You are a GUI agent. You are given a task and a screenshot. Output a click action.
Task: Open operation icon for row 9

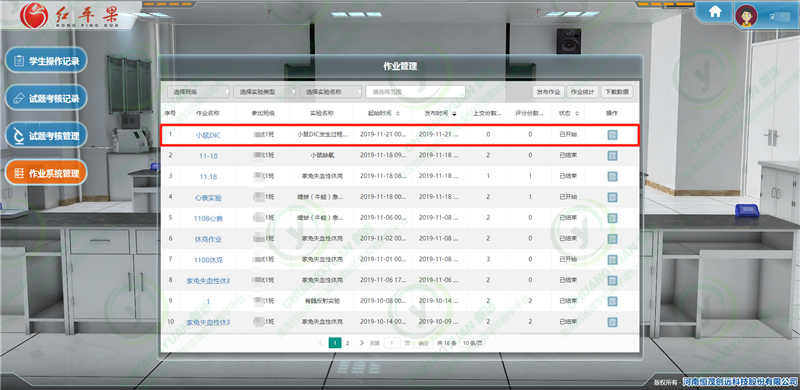612,301
